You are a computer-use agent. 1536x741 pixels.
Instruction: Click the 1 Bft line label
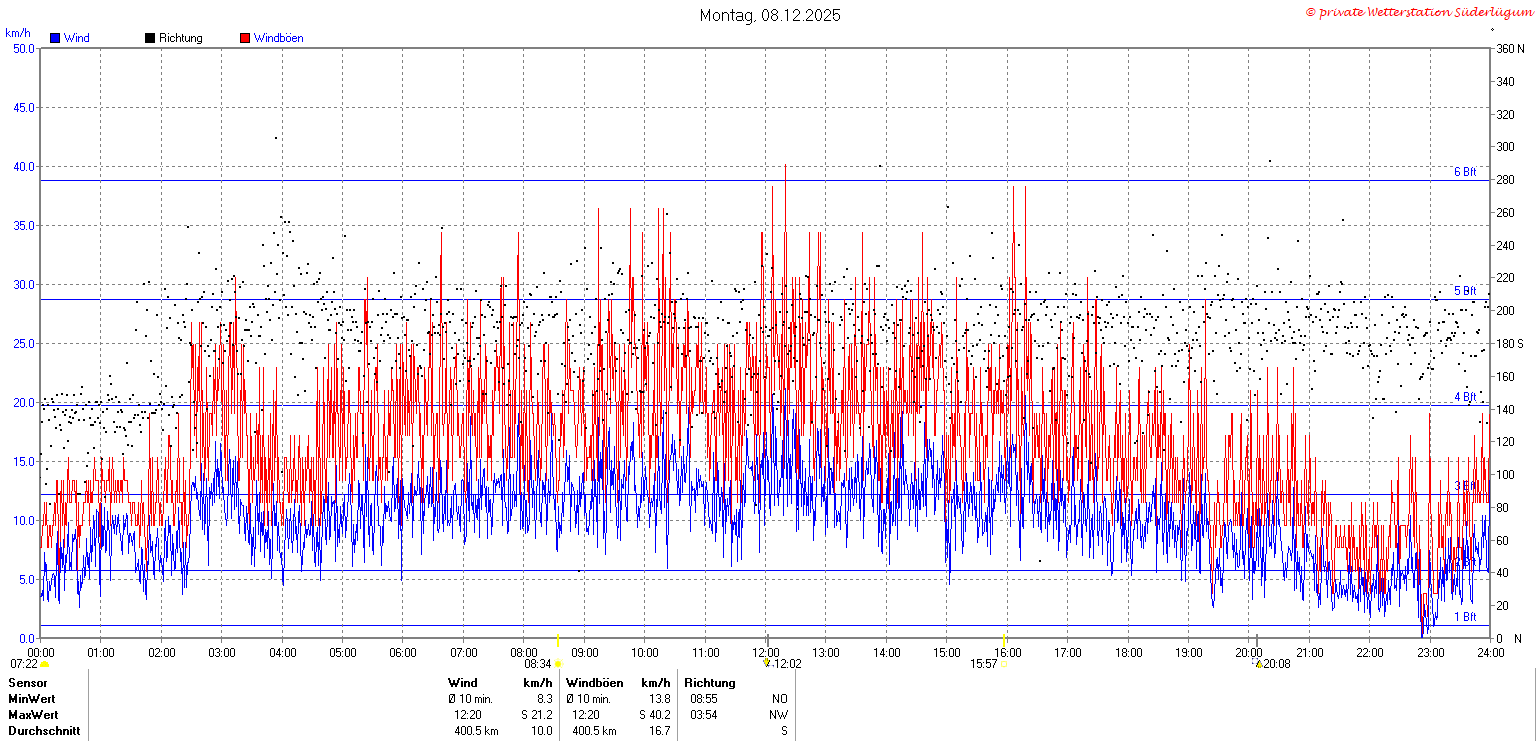(x=1465, y=617)
